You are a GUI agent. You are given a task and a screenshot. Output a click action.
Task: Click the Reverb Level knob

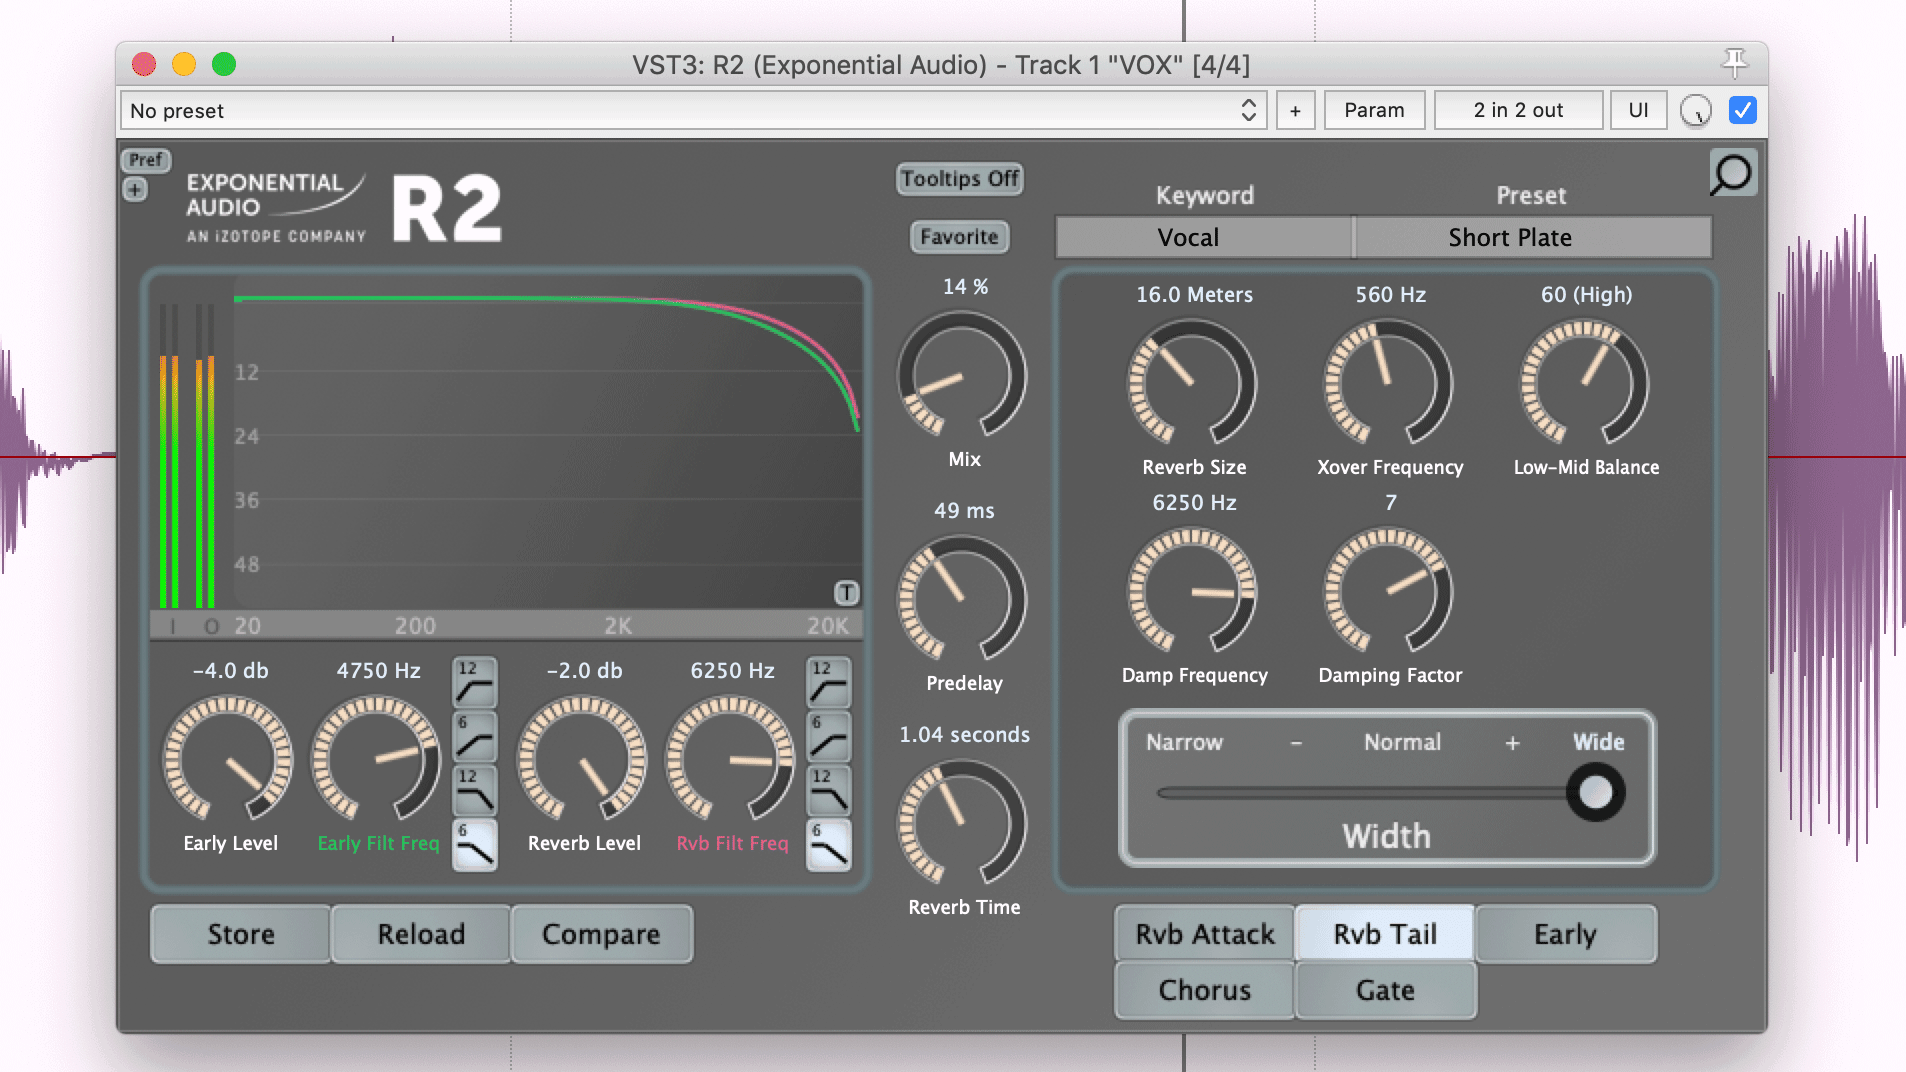[x=582, y=759]
